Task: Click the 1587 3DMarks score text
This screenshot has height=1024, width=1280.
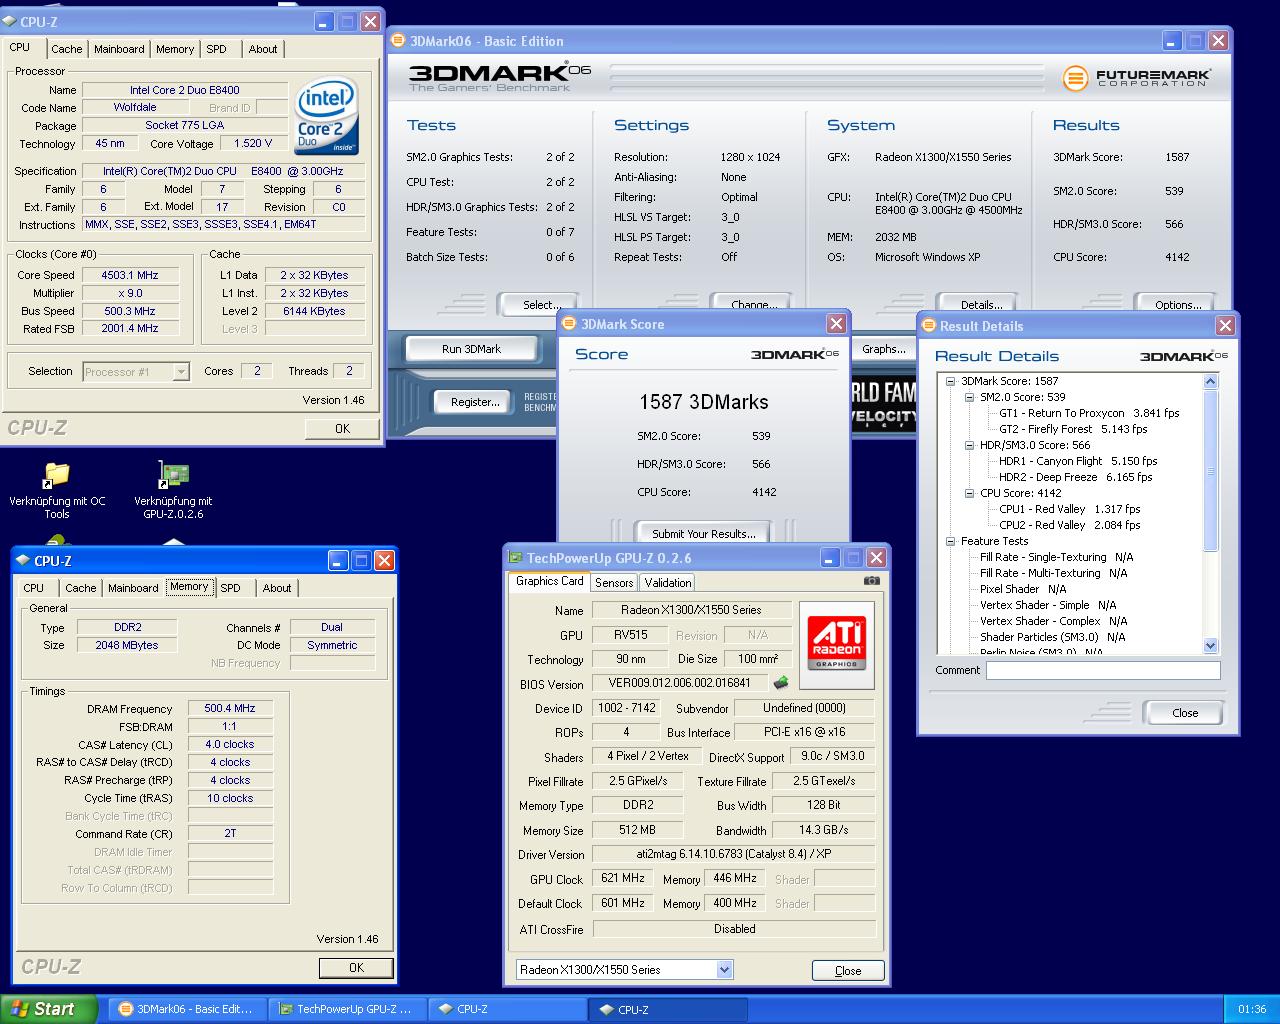Action: 704,402
